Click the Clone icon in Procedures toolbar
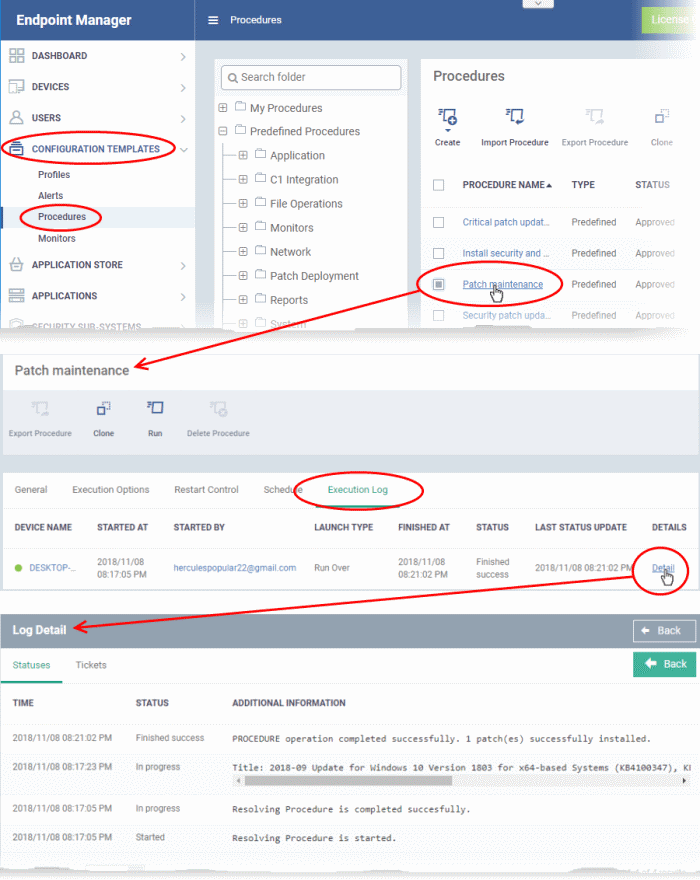This screenshot has width=700, height=880. (662, 116)
